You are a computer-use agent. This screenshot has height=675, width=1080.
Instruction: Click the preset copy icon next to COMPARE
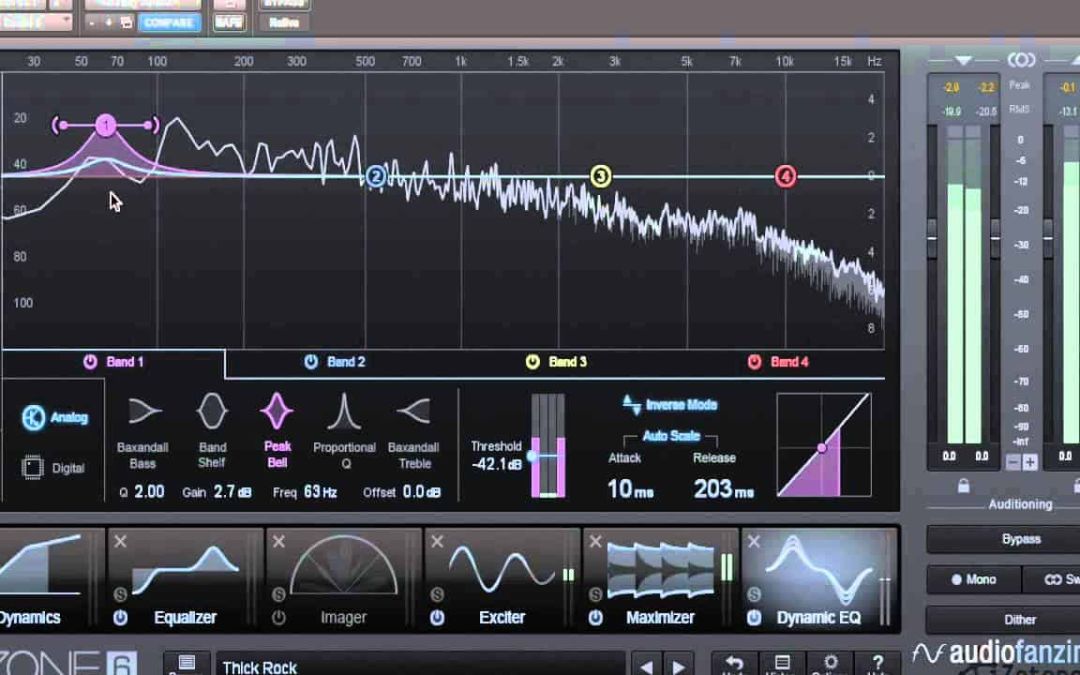pos(126,23)
